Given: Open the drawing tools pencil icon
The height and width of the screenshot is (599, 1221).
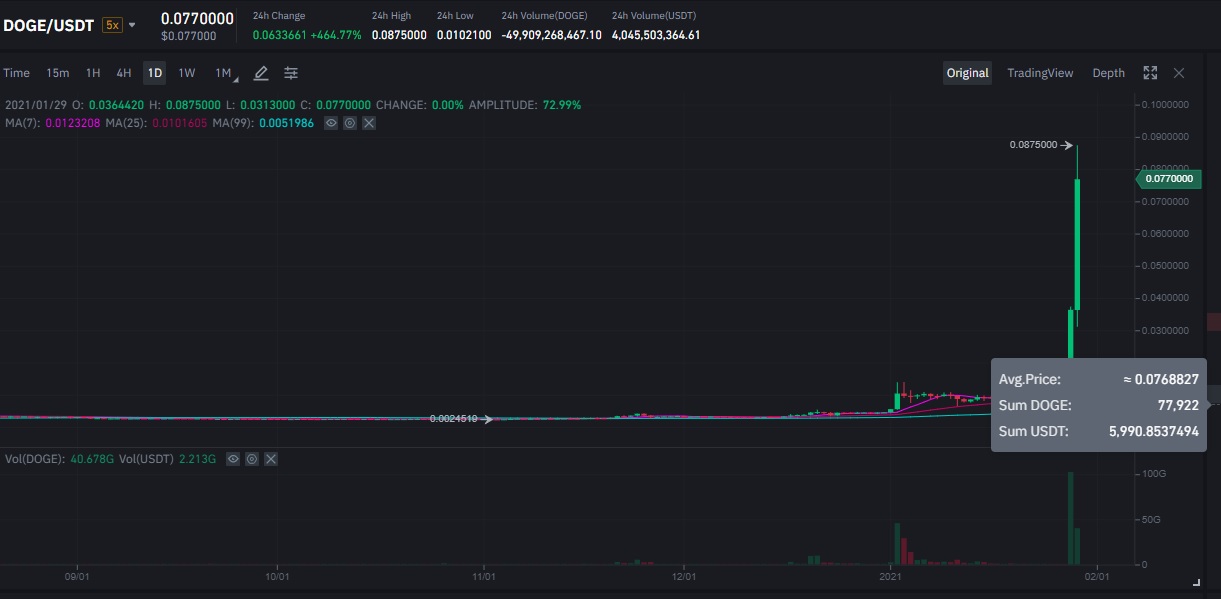Looking at the screenshot, I should 261,73.
